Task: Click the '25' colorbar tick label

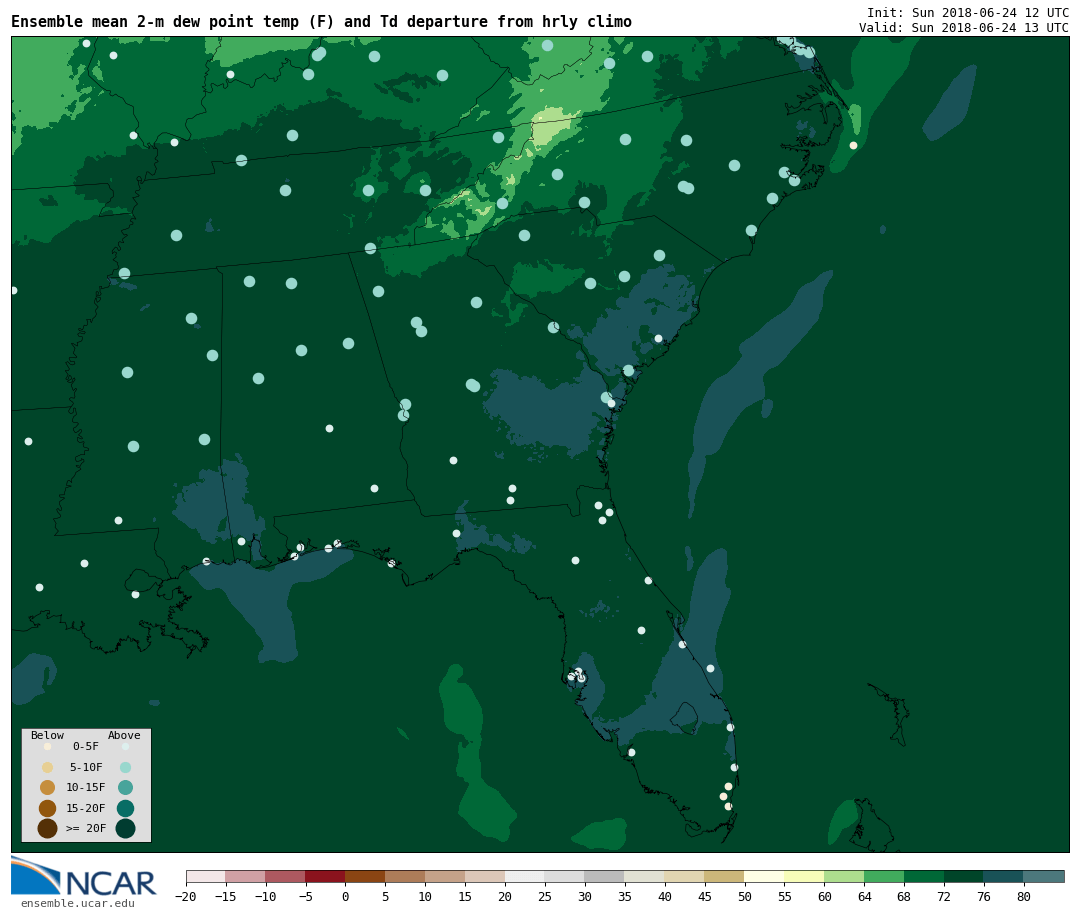Action: click(545, 896)
